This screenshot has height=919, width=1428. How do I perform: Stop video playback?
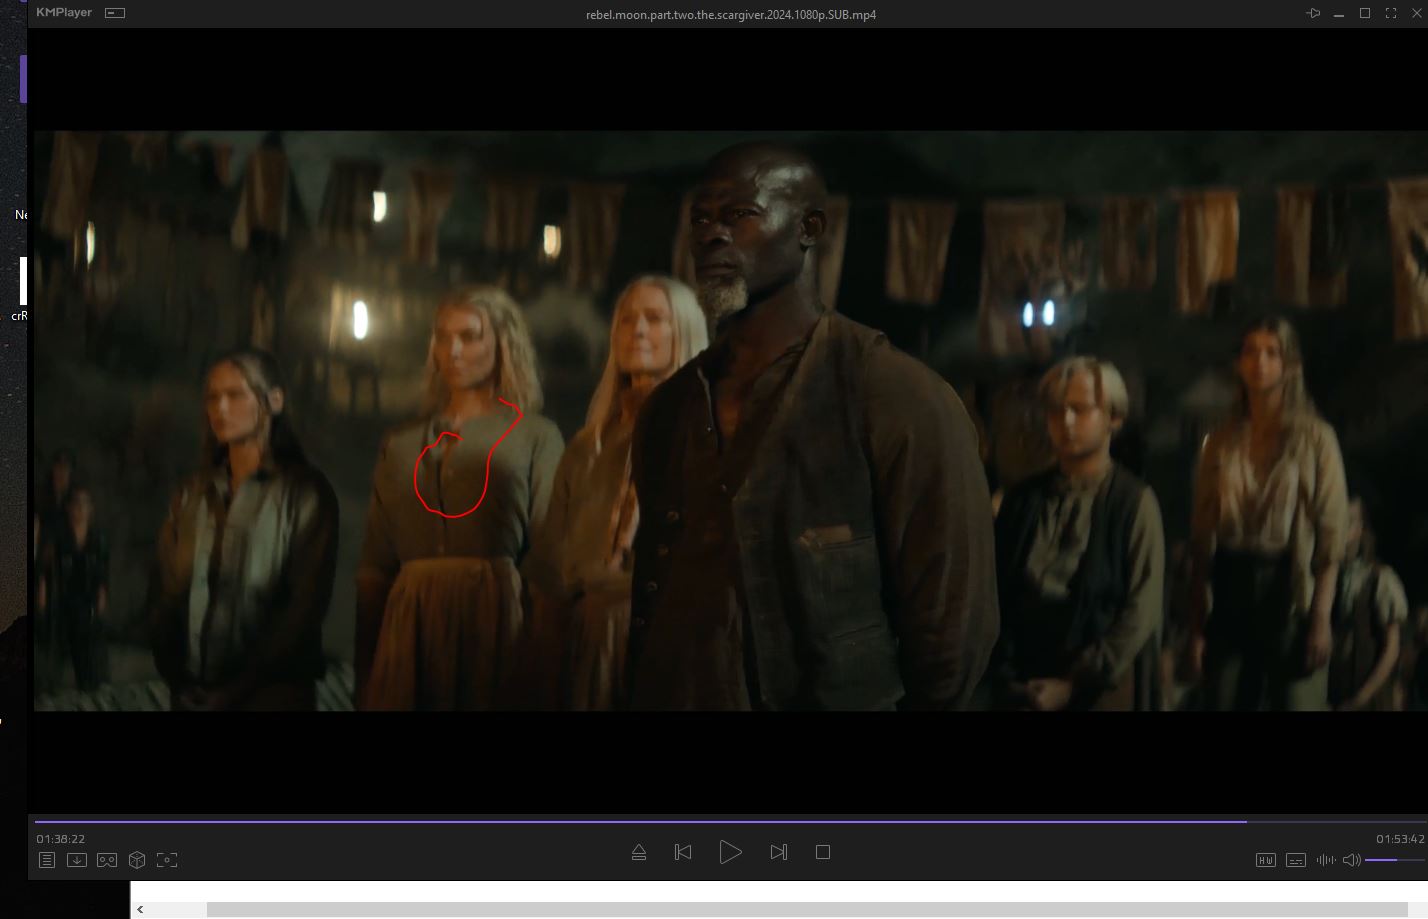tap(823, 852)
